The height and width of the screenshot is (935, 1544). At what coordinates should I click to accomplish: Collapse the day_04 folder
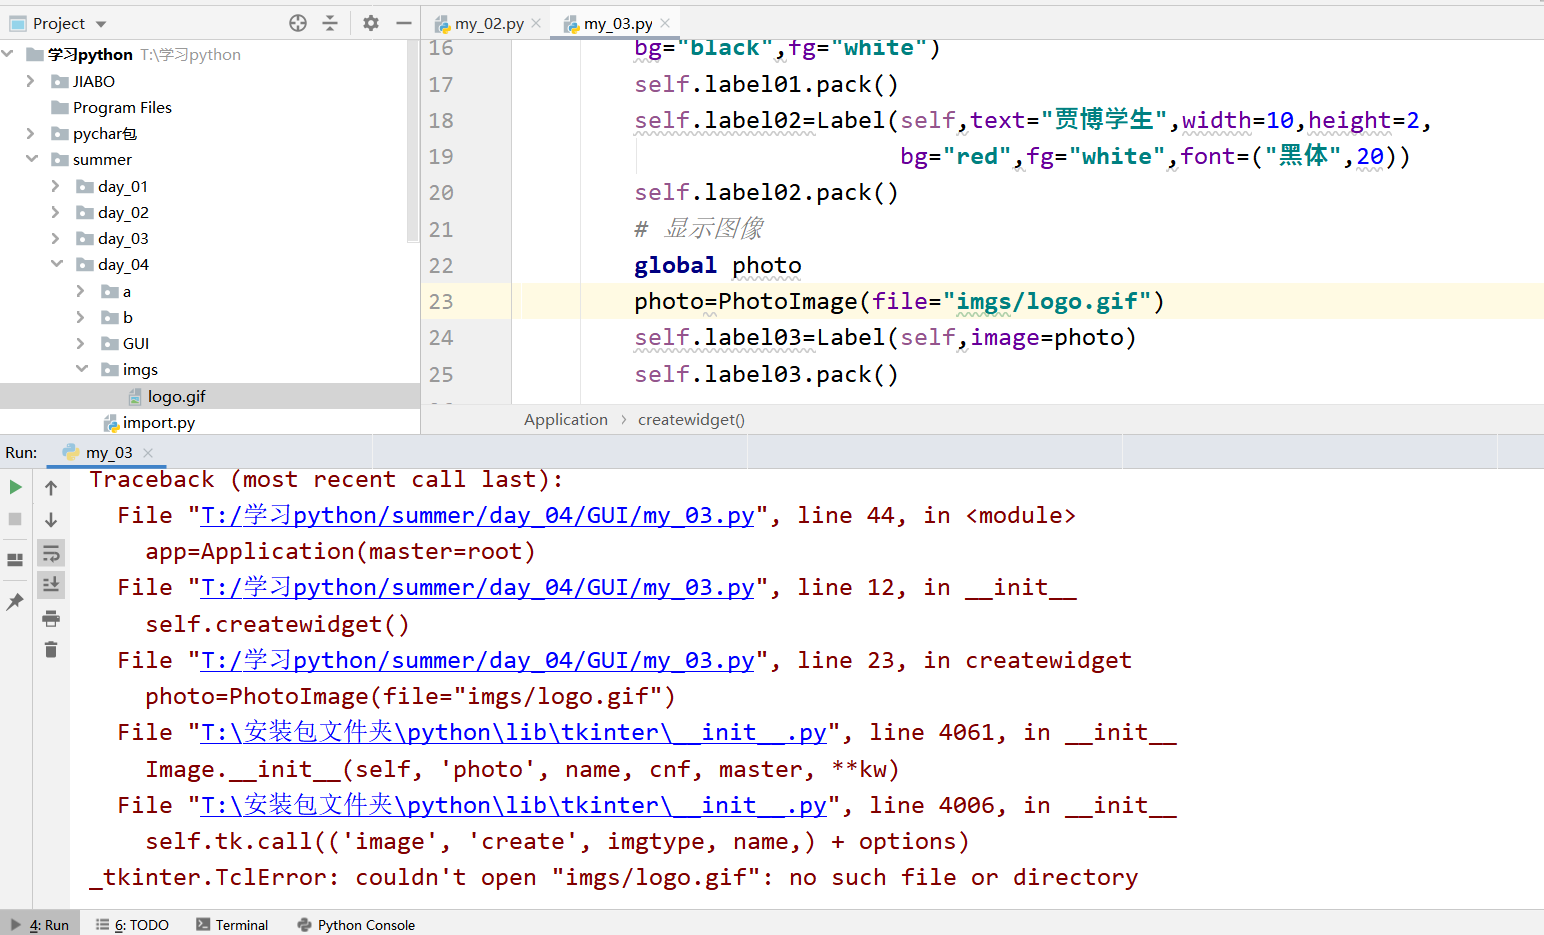point(56,264)
